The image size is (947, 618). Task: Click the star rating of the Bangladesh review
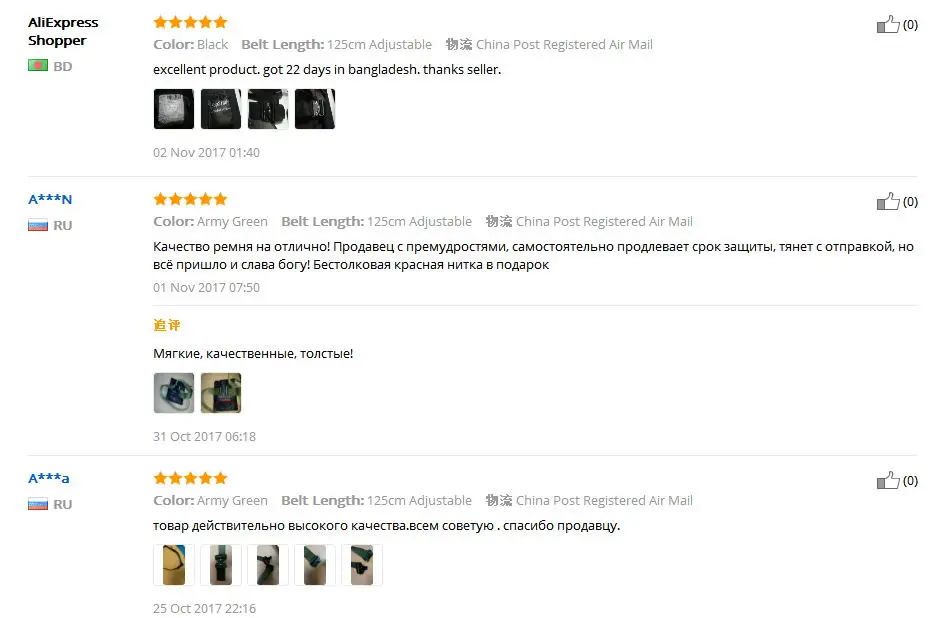(190, 22)
